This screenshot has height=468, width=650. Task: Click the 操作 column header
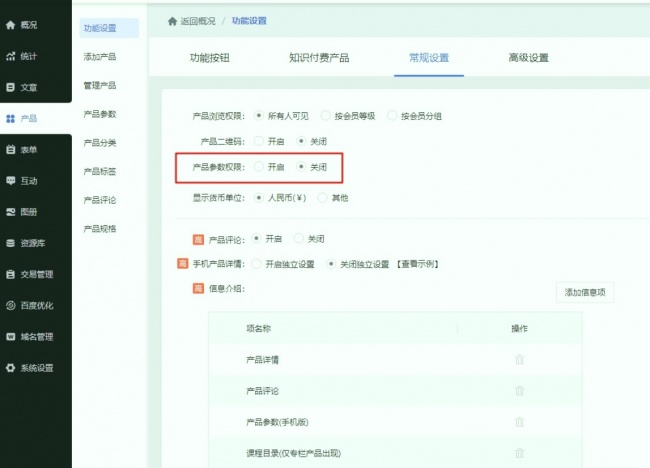(519, 329)
